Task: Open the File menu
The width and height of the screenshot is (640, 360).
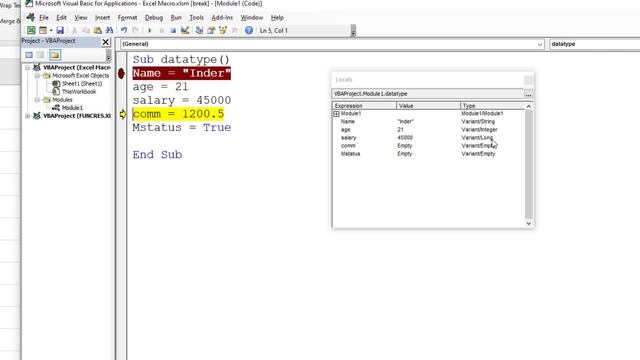Action: 44,18
